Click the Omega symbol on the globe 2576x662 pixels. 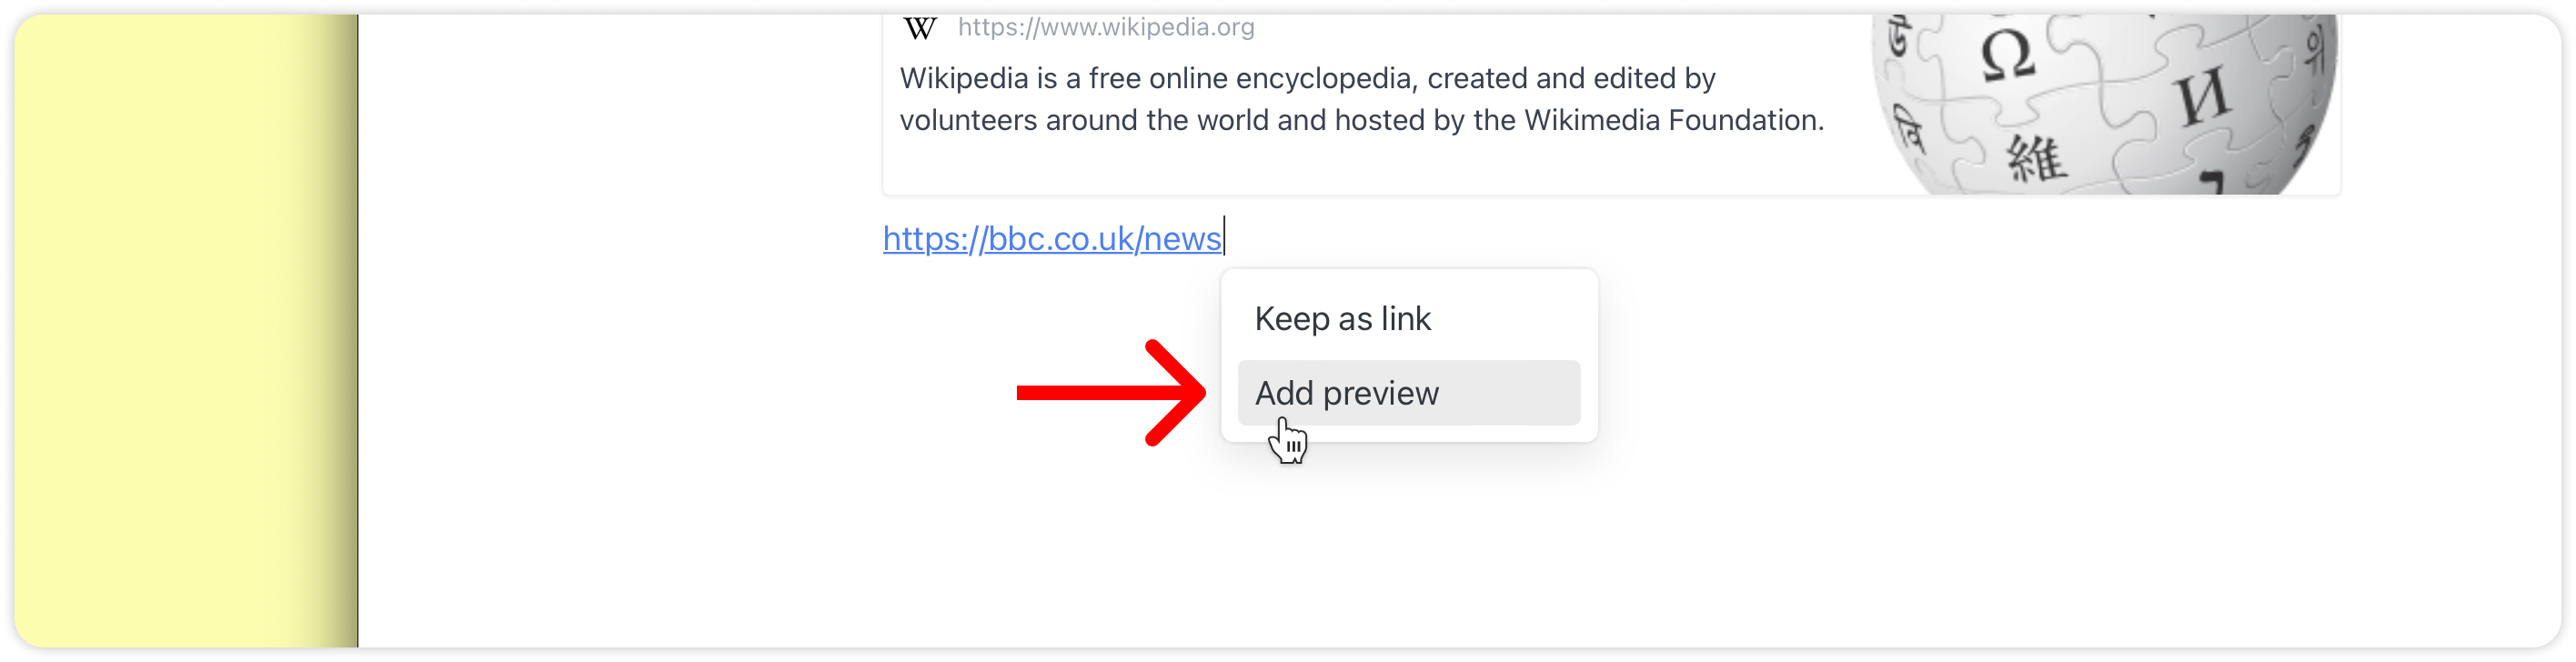click(x=2007, y=55)
